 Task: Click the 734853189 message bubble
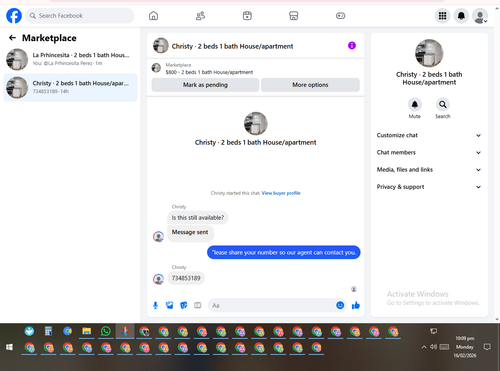(x=186, y=278)
